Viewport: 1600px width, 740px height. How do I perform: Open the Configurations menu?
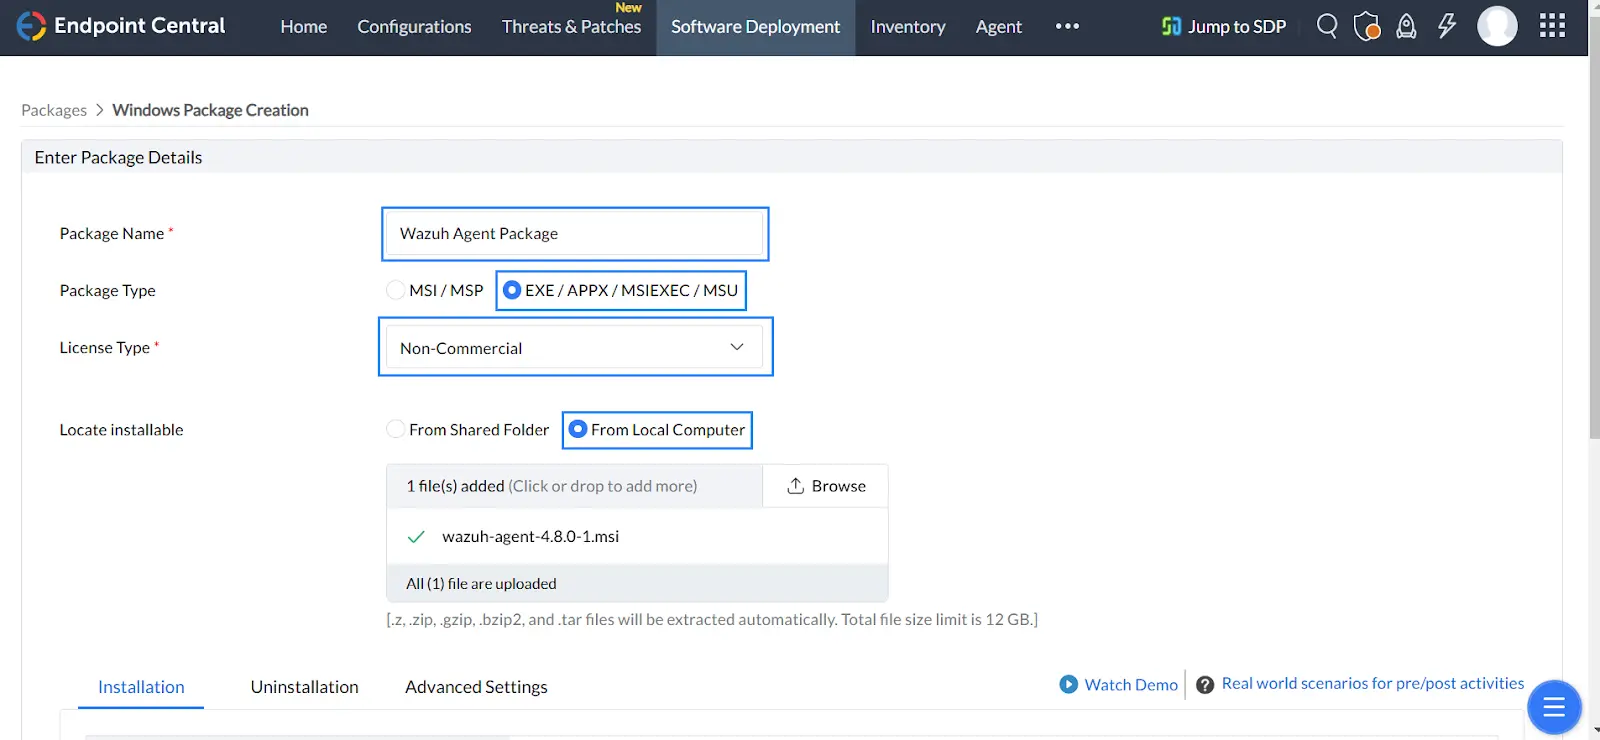tap(414, 27)
